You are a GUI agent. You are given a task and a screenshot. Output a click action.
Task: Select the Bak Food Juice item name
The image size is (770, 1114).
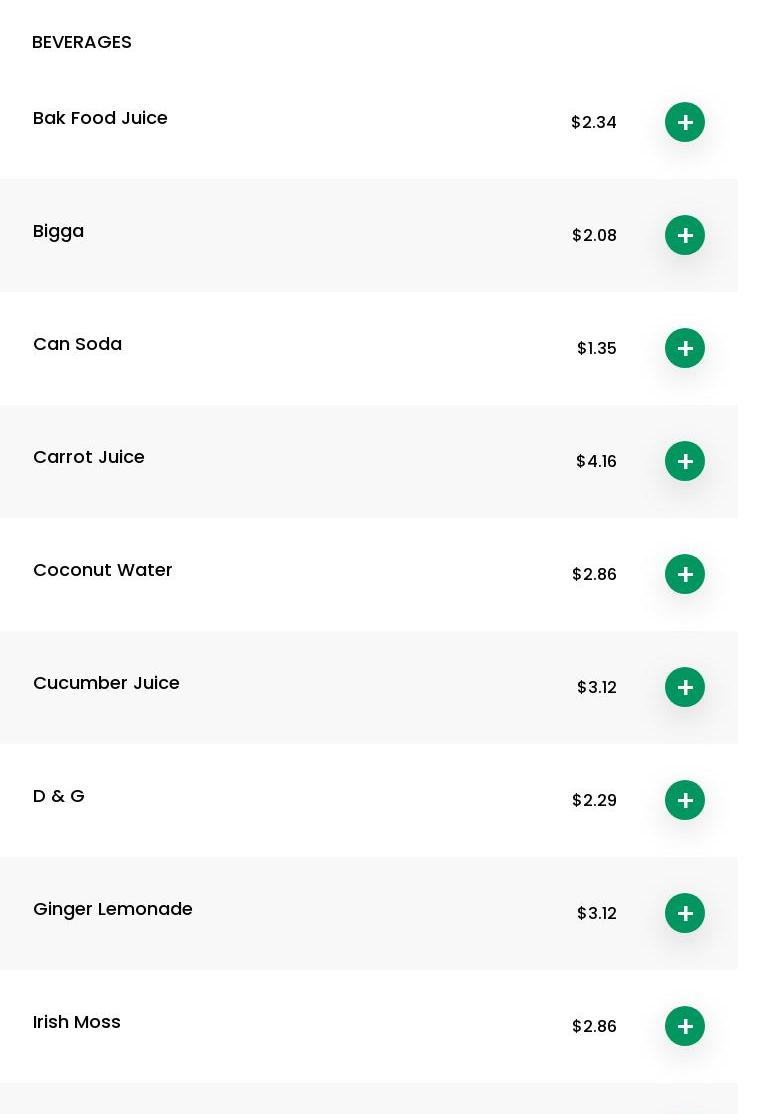tap(100, 118)
